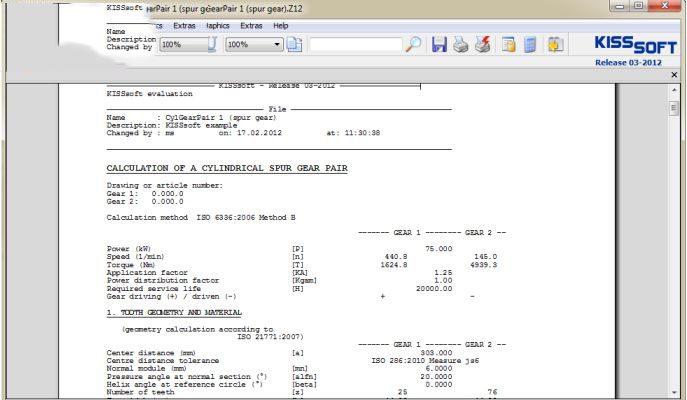Click torque value '1624.8'
Viewport: 687px width, 400px height.
click(x=394, y=265)
